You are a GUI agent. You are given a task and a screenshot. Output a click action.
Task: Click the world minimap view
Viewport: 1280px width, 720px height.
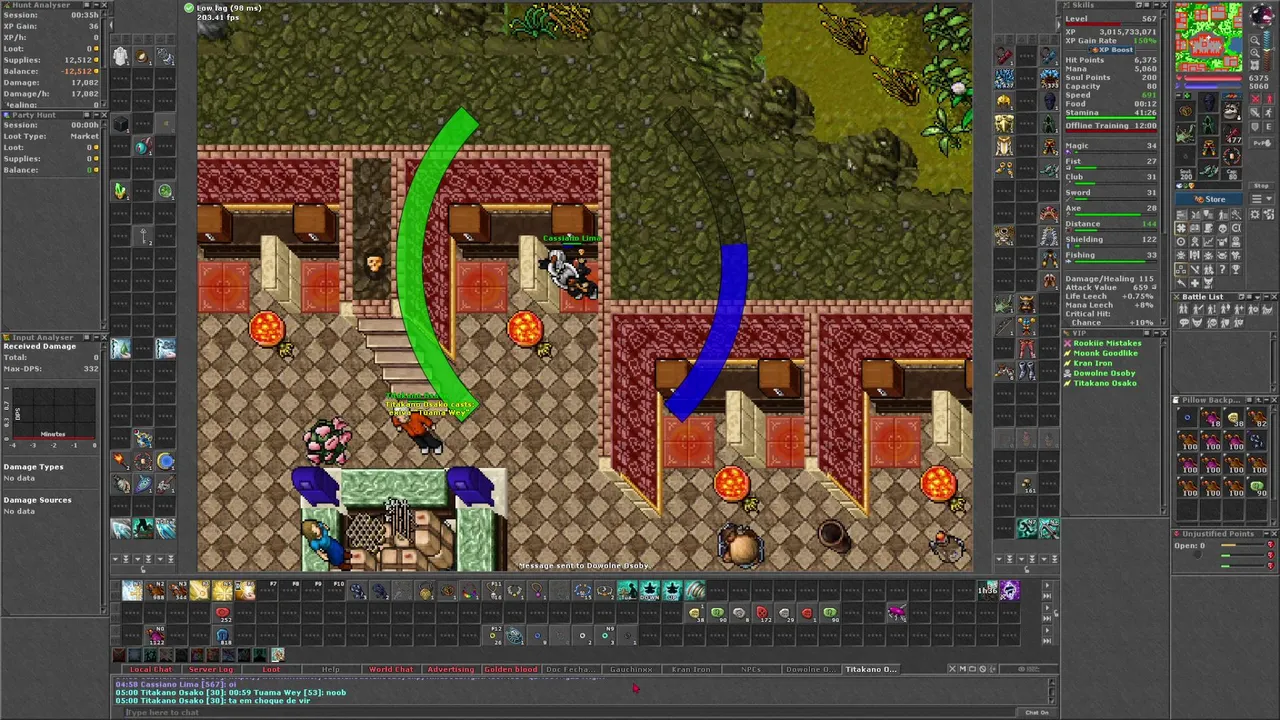click(1208, 36)
